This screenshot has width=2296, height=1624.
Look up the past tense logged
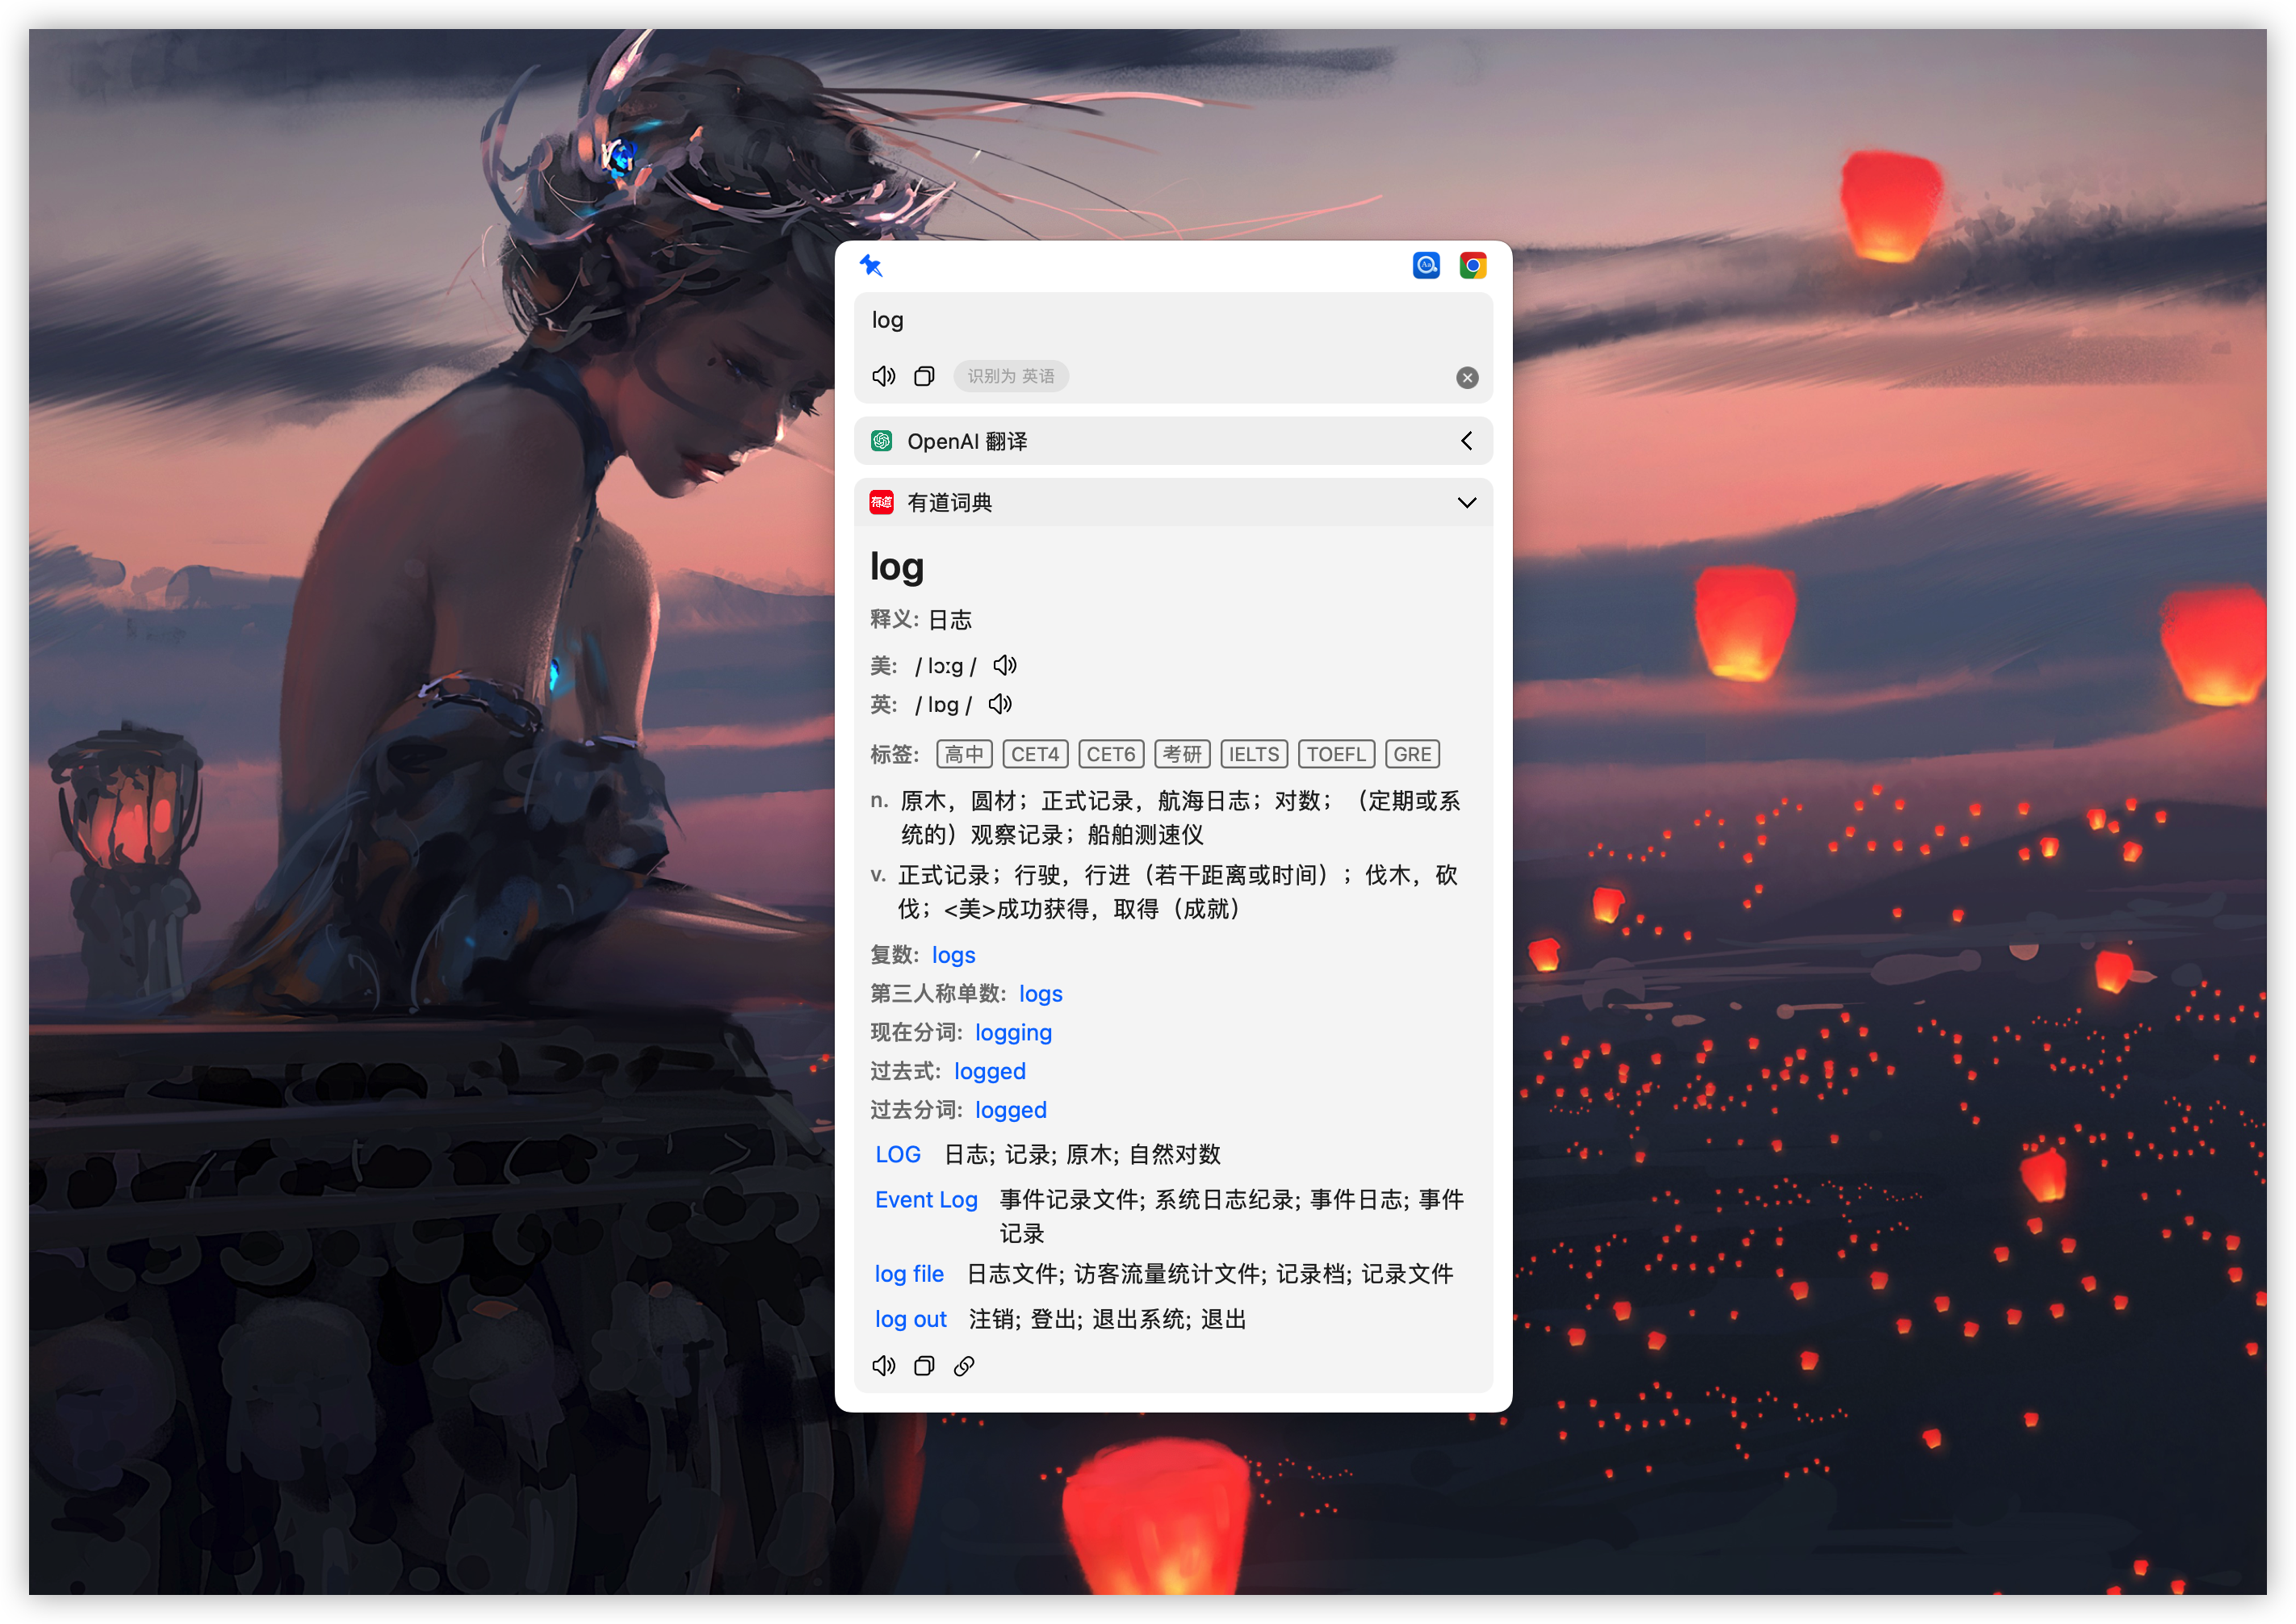[x=989, y=1072]
